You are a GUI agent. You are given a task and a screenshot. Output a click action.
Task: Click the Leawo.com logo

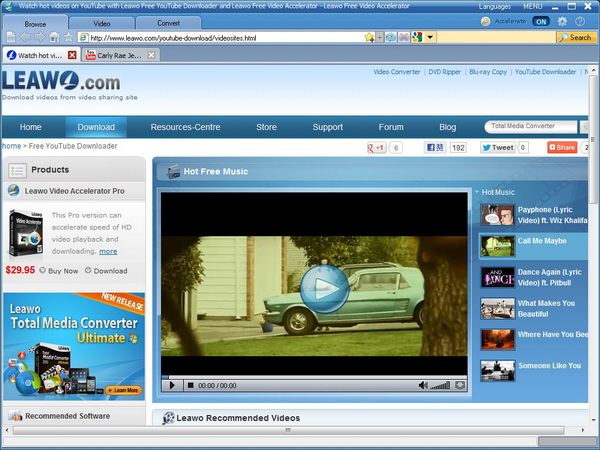pos(61,81)
